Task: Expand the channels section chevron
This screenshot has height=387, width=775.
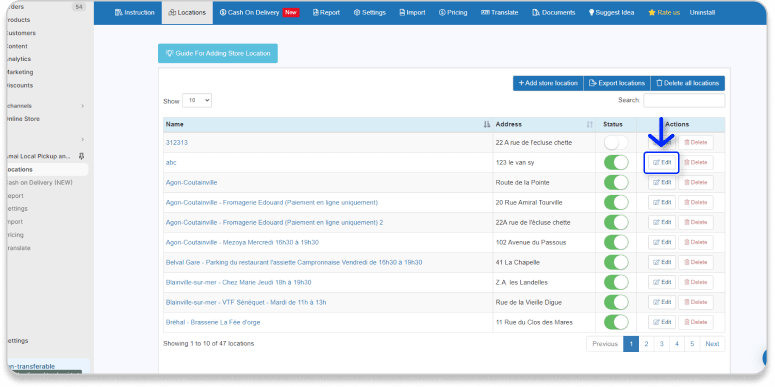Action: click(83, 106)
